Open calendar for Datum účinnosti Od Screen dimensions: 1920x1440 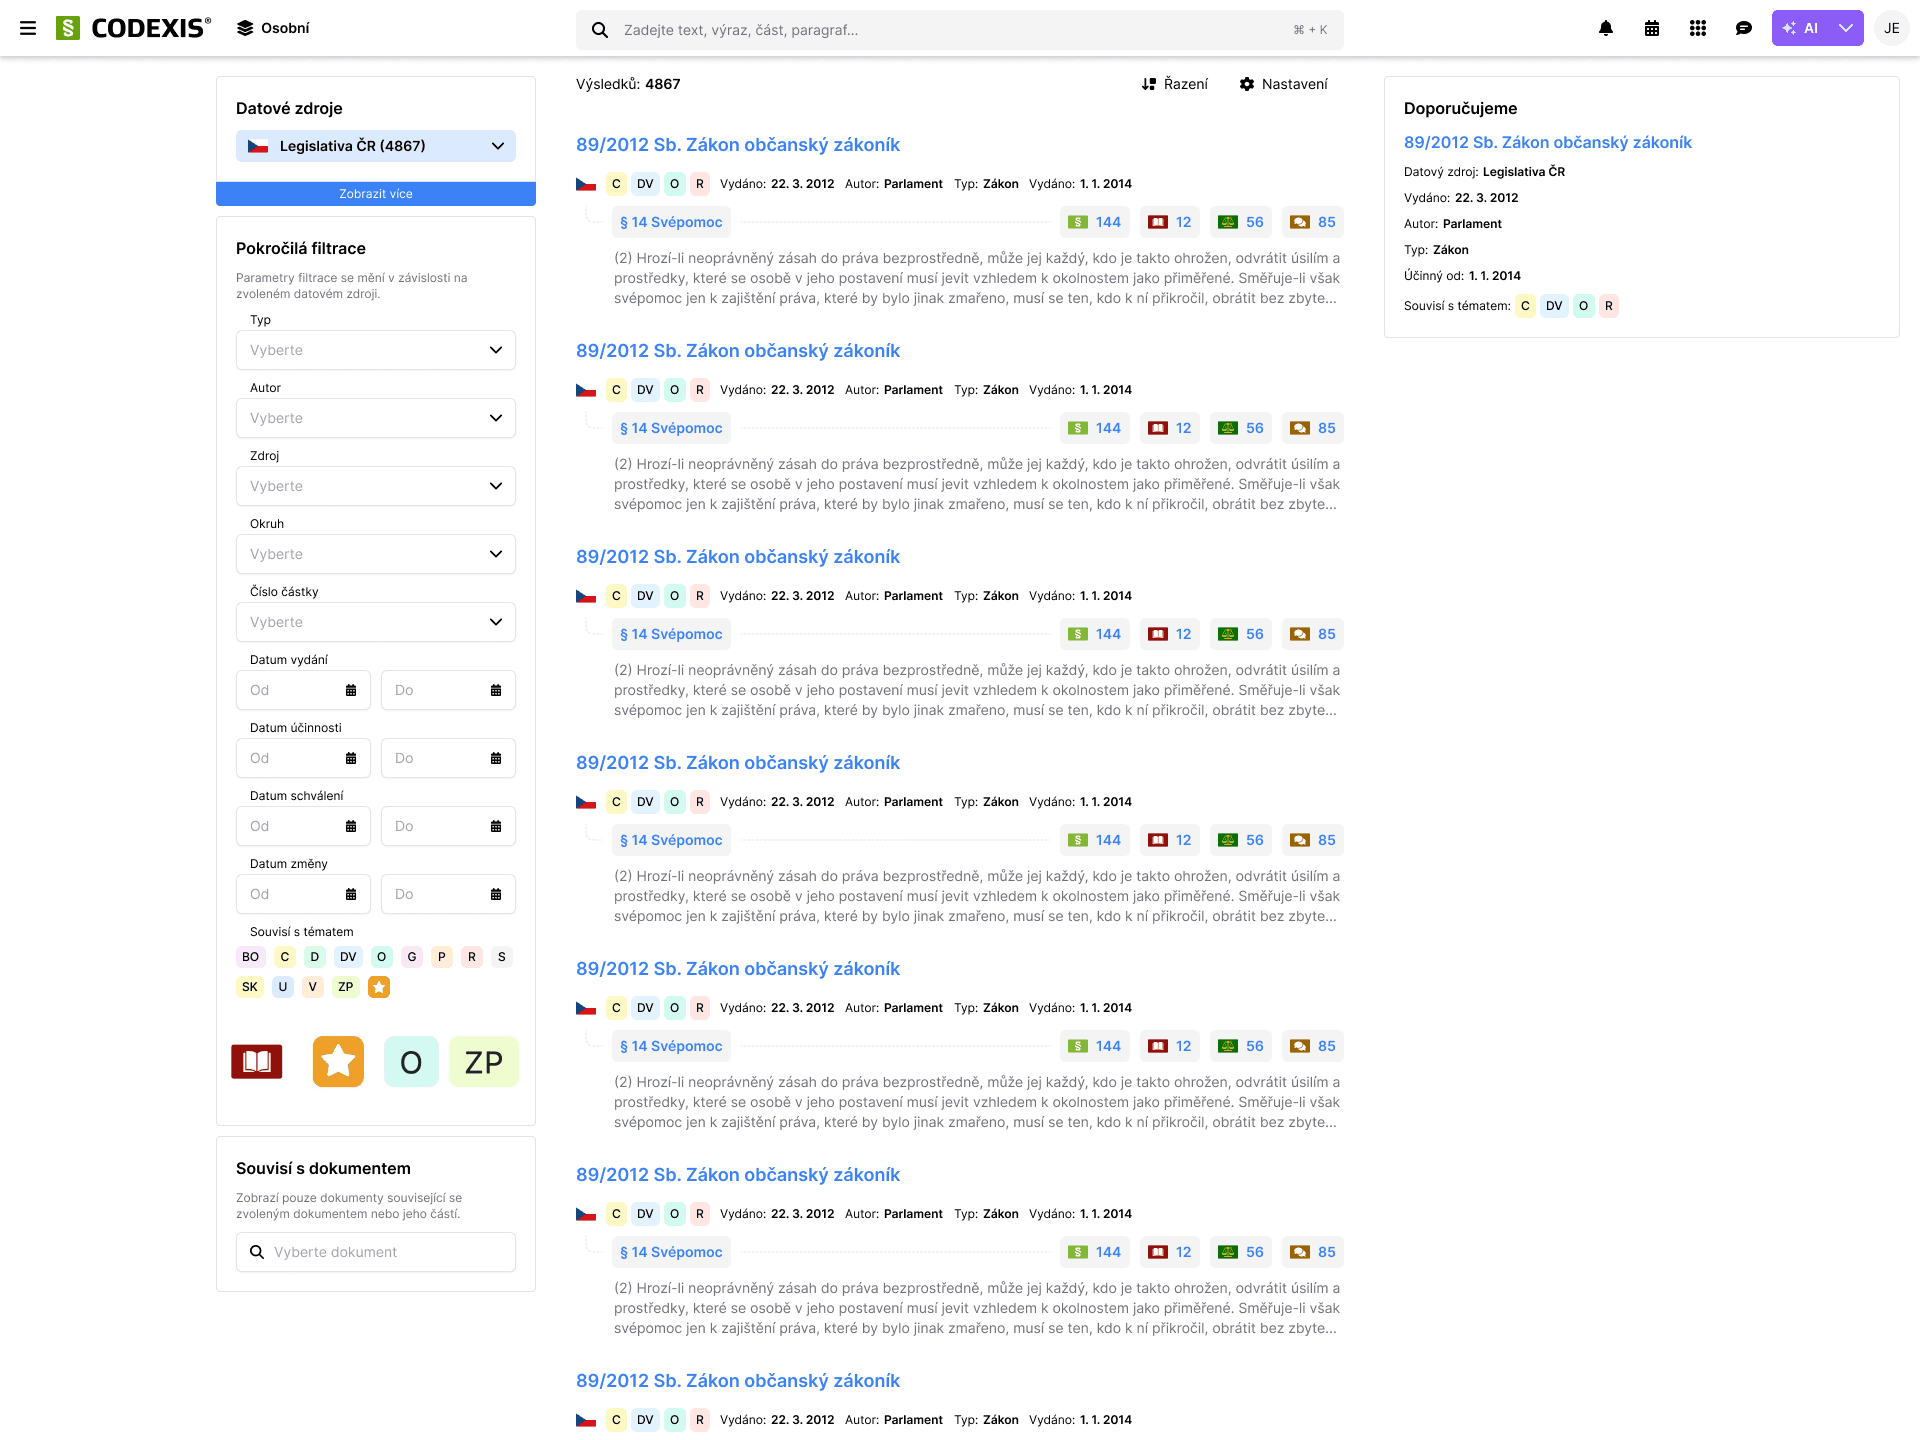351,758
